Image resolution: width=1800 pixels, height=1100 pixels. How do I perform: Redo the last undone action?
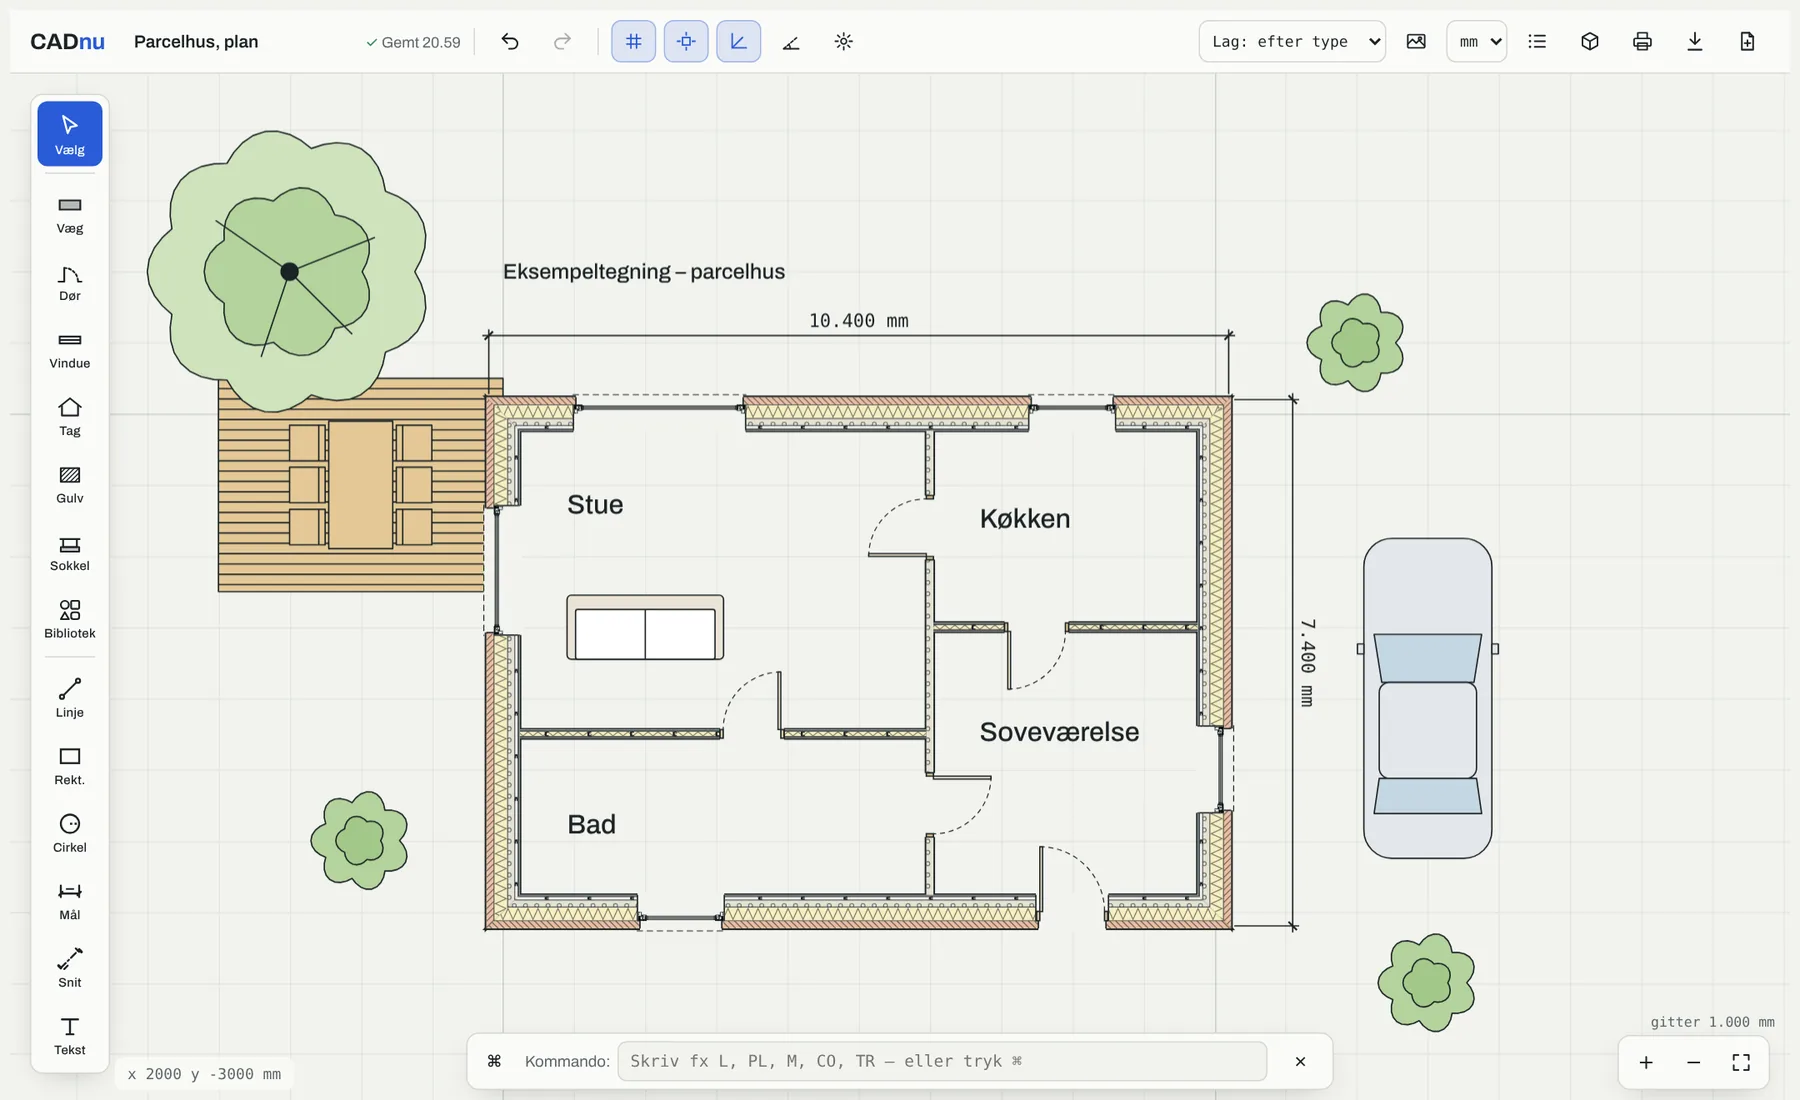562,41
